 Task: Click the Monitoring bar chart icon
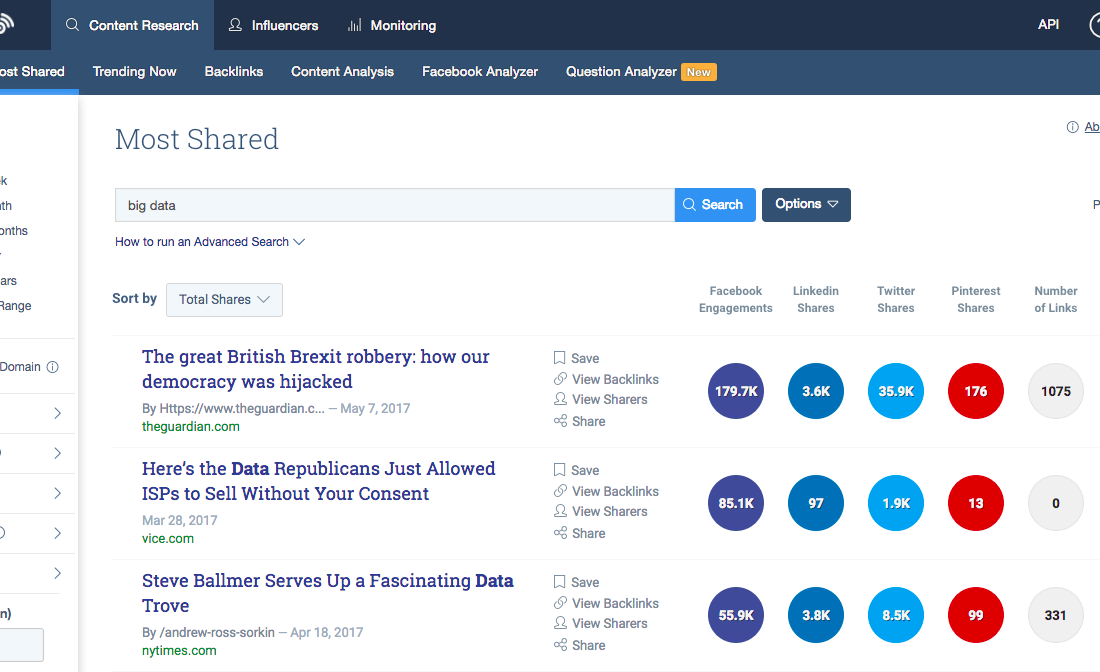[354, 25]
